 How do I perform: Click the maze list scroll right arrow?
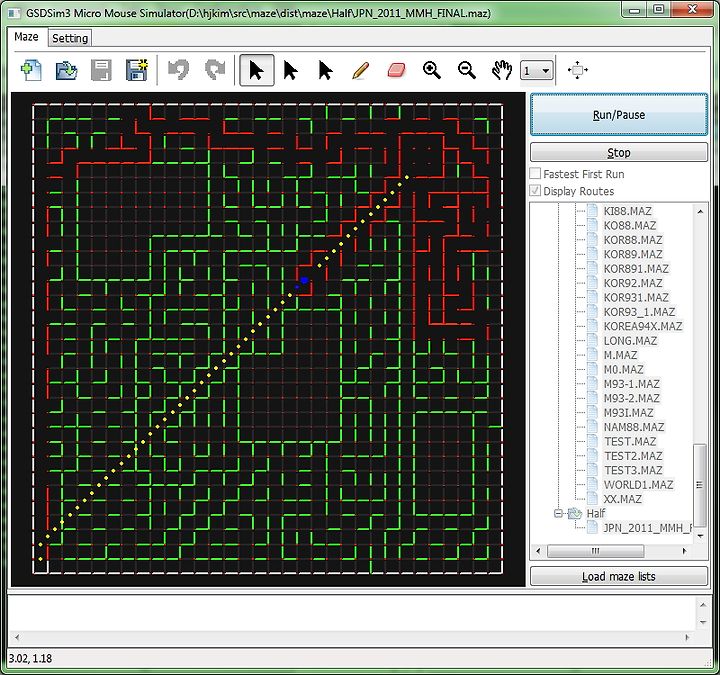684,551
